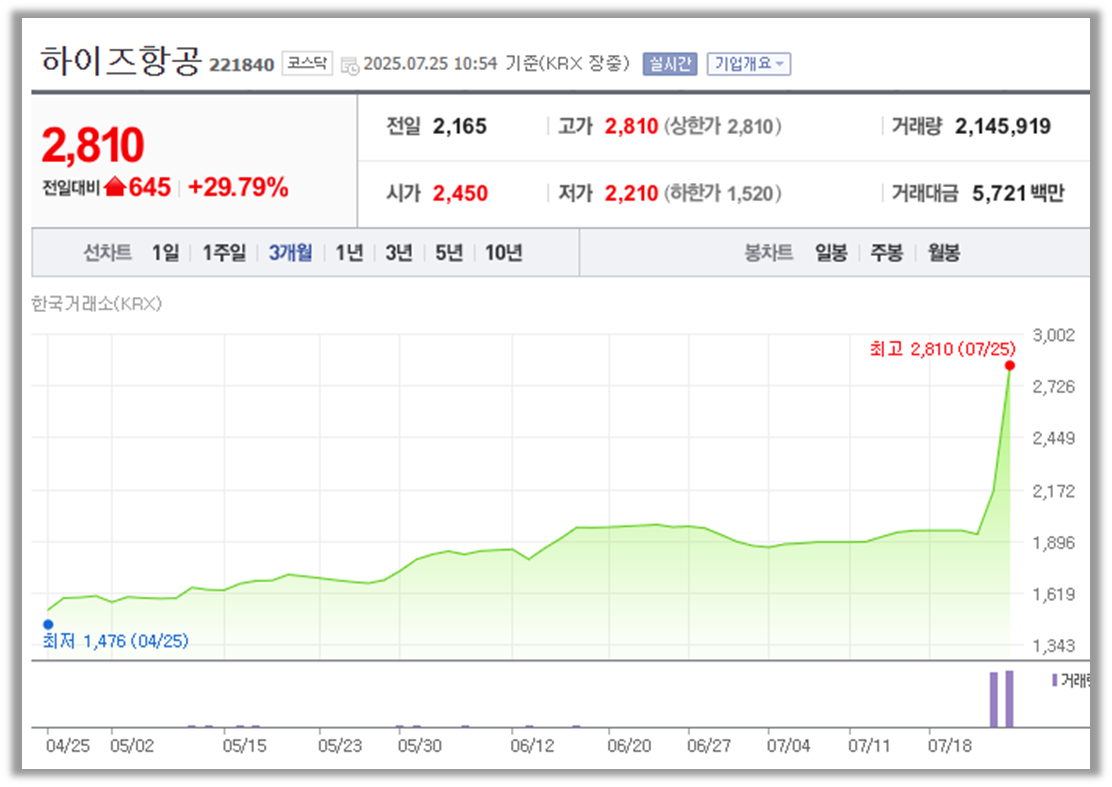The image size is (1112, 787).
Task: Show the 월봉 candlestick chart
Action: click(x=944, y=252)
